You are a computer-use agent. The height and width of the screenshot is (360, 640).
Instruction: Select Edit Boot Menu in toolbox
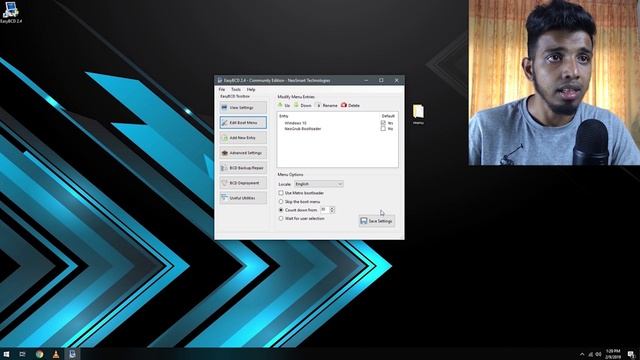pos(243,122)
